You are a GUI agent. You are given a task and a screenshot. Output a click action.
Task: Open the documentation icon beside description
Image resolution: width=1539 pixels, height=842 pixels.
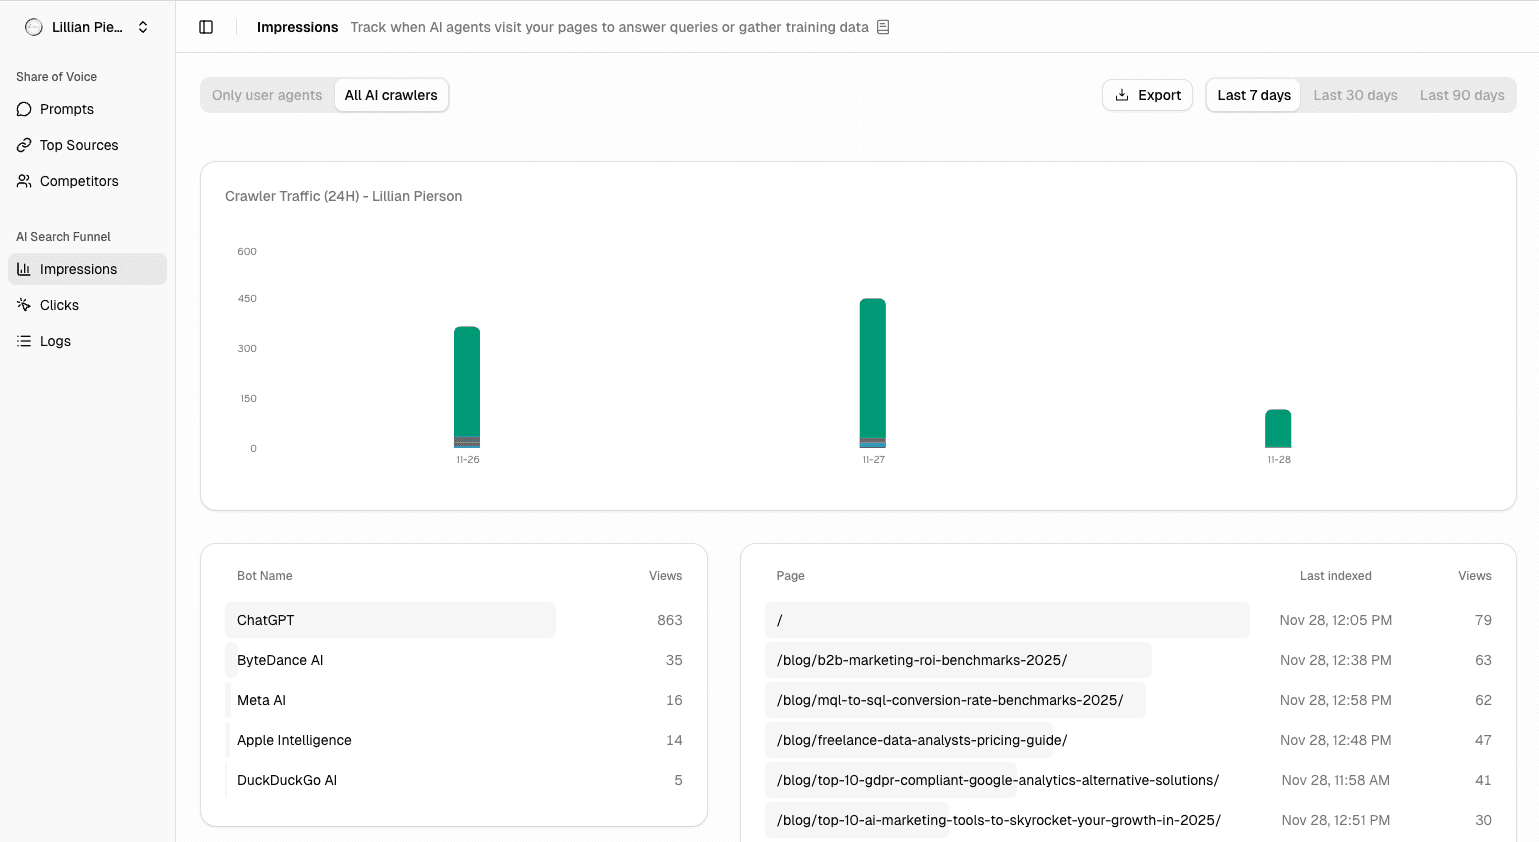(x=883, y=27)
